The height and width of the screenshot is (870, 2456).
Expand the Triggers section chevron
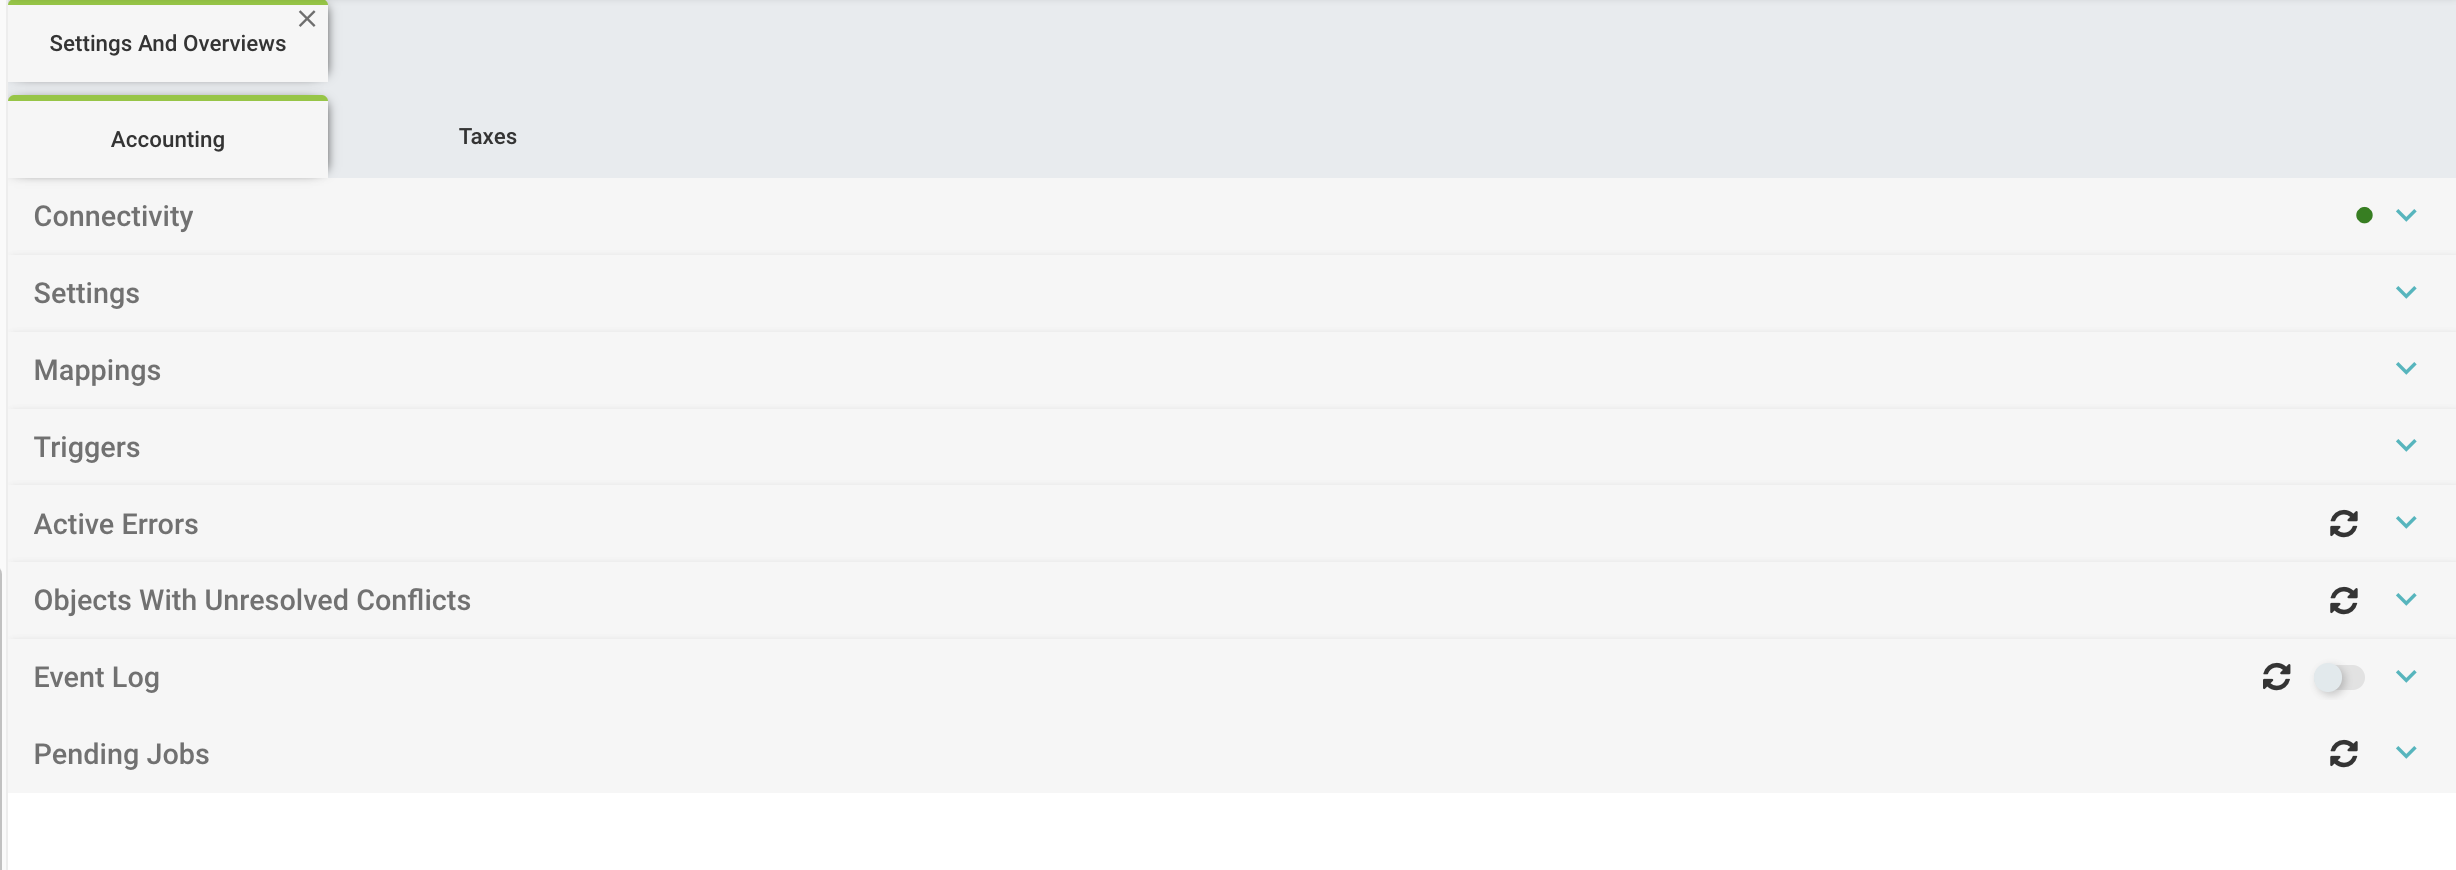pos(2406,445)
